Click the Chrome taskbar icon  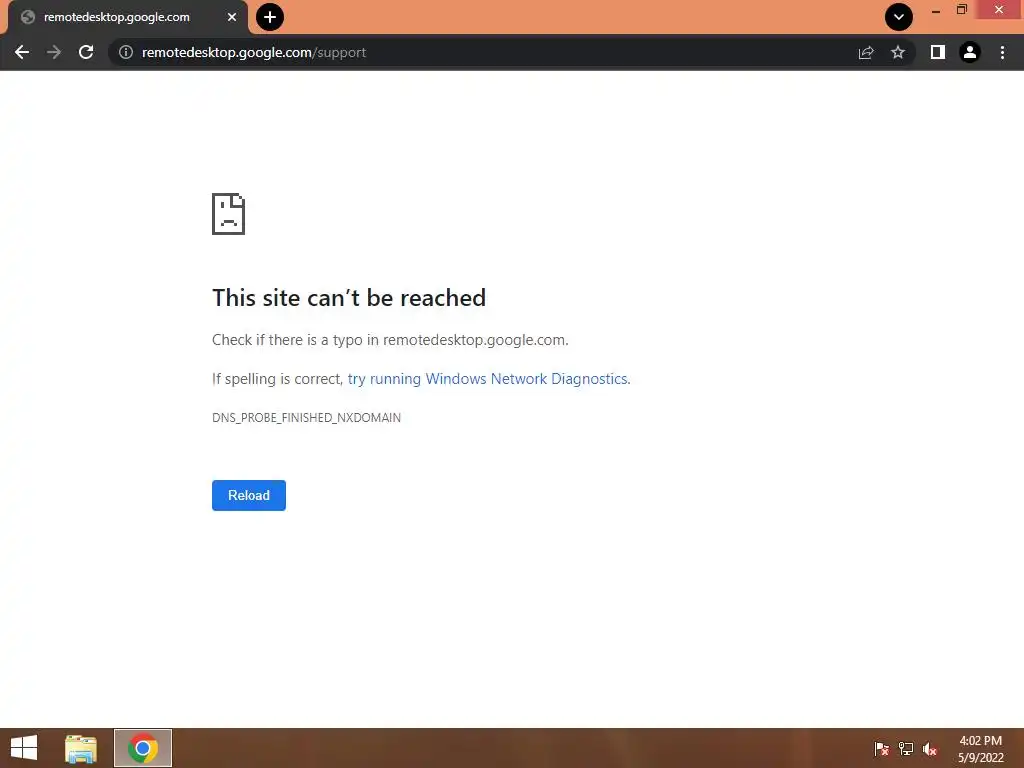coord(142,748)
